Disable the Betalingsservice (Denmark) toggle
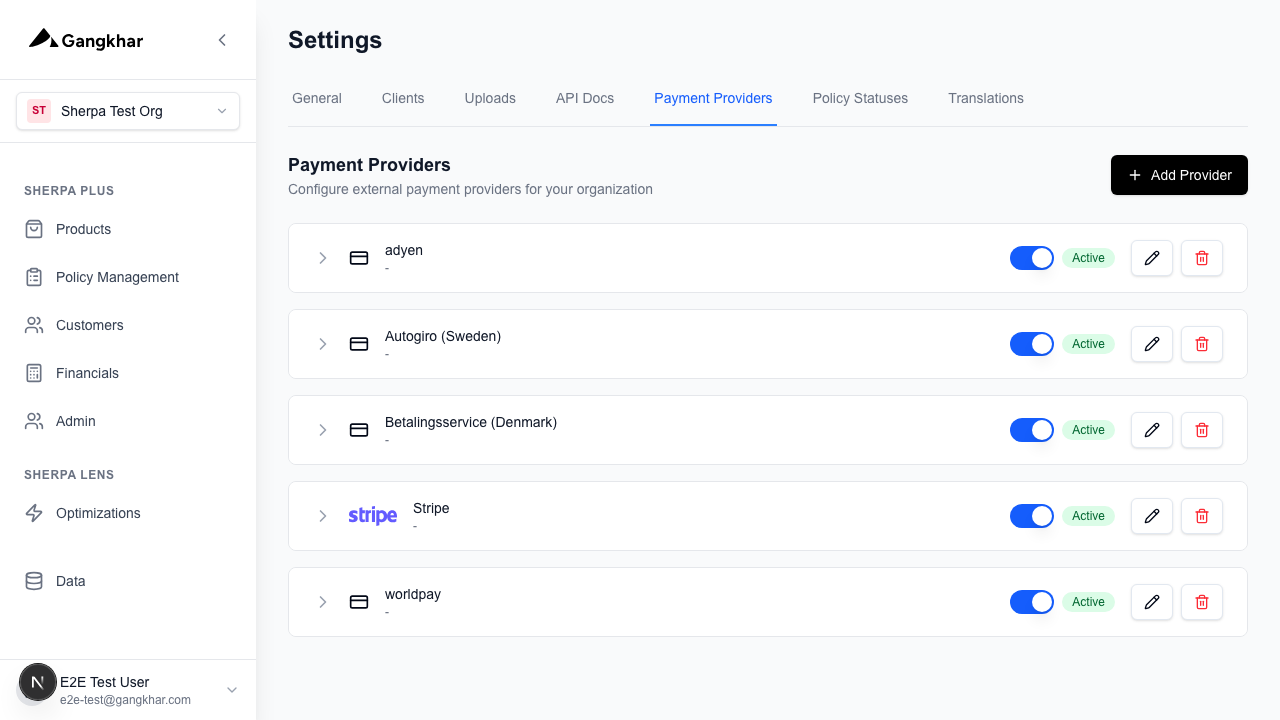This screenshot has height=720, width=1280. [1032, 430]
